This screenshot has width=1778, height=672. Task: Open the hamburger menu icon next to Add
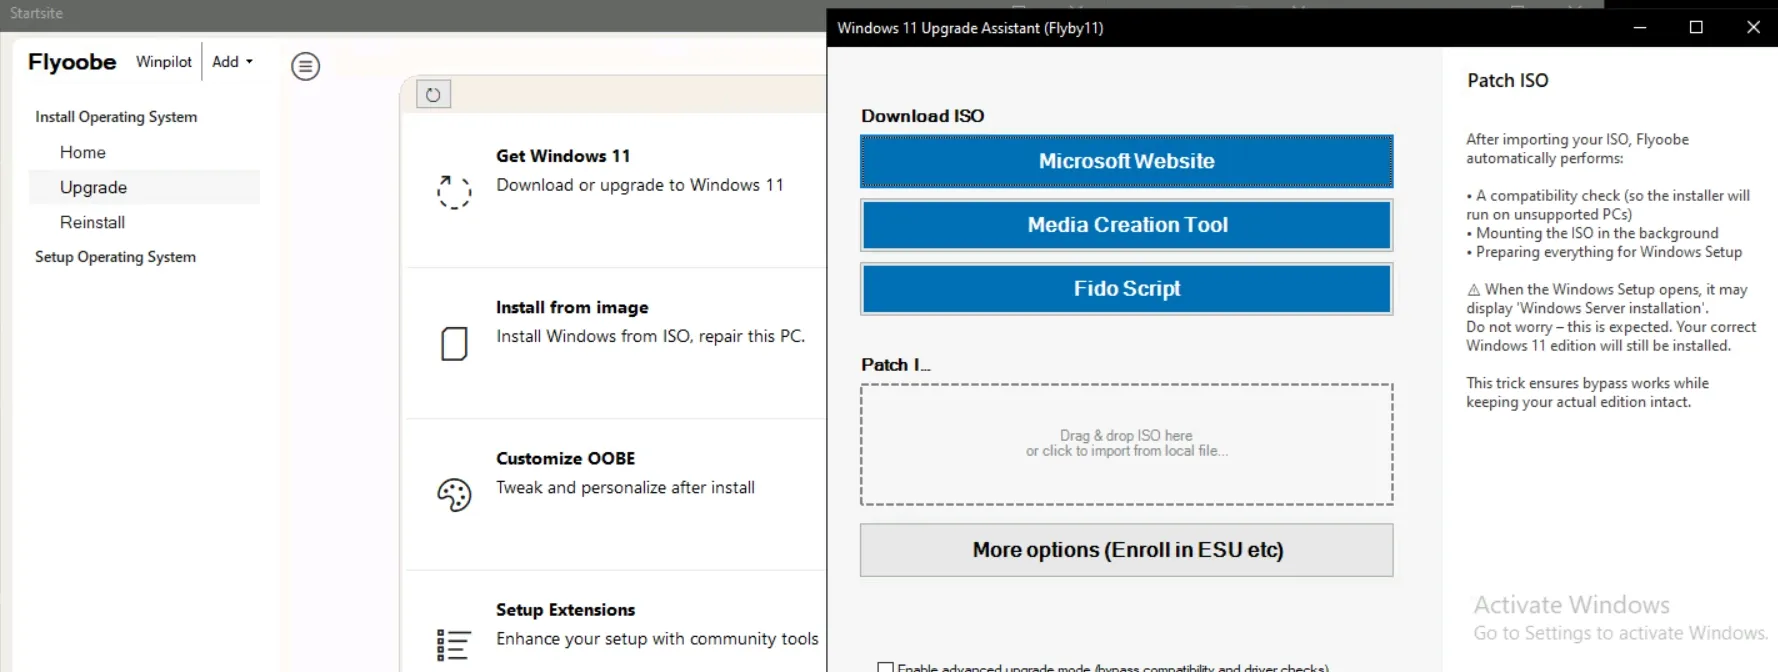tap(306, 66)
